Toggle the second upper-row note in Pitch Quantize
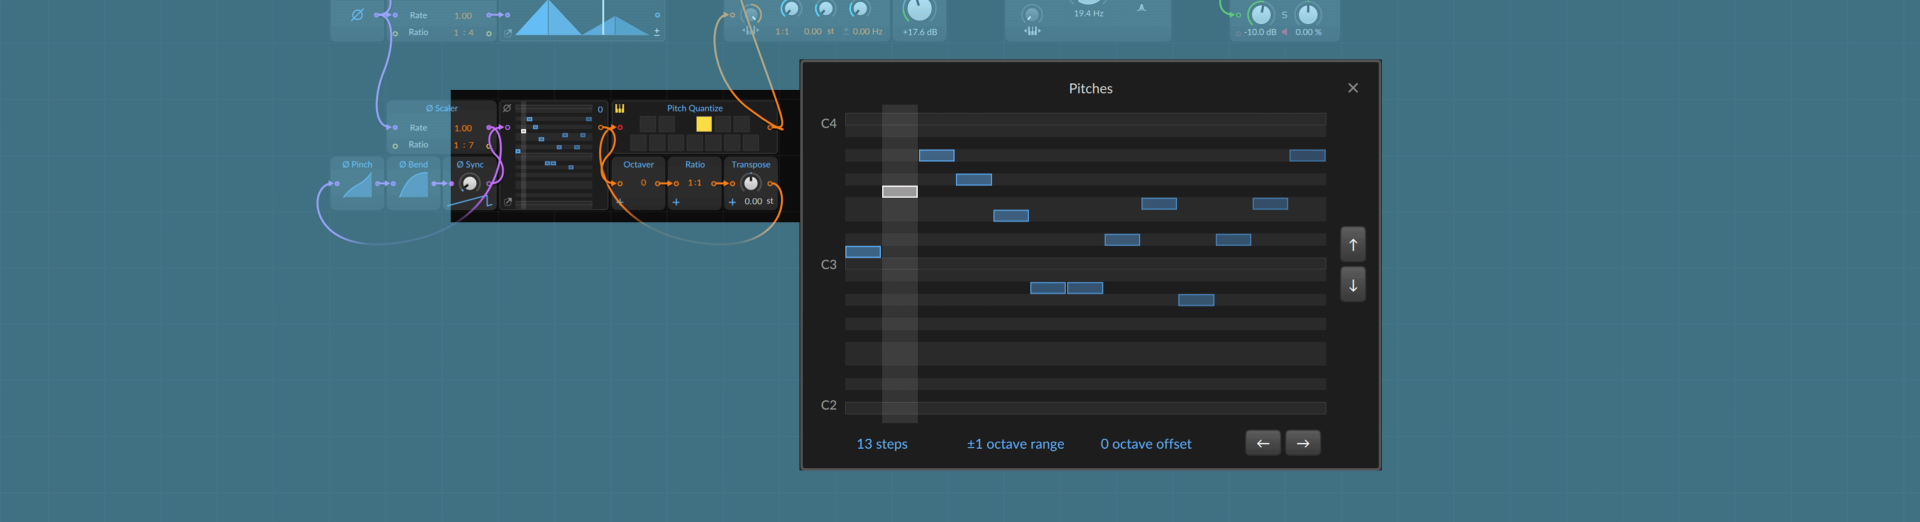Viewport: 1920px width, 522px height. click(666, 124)
